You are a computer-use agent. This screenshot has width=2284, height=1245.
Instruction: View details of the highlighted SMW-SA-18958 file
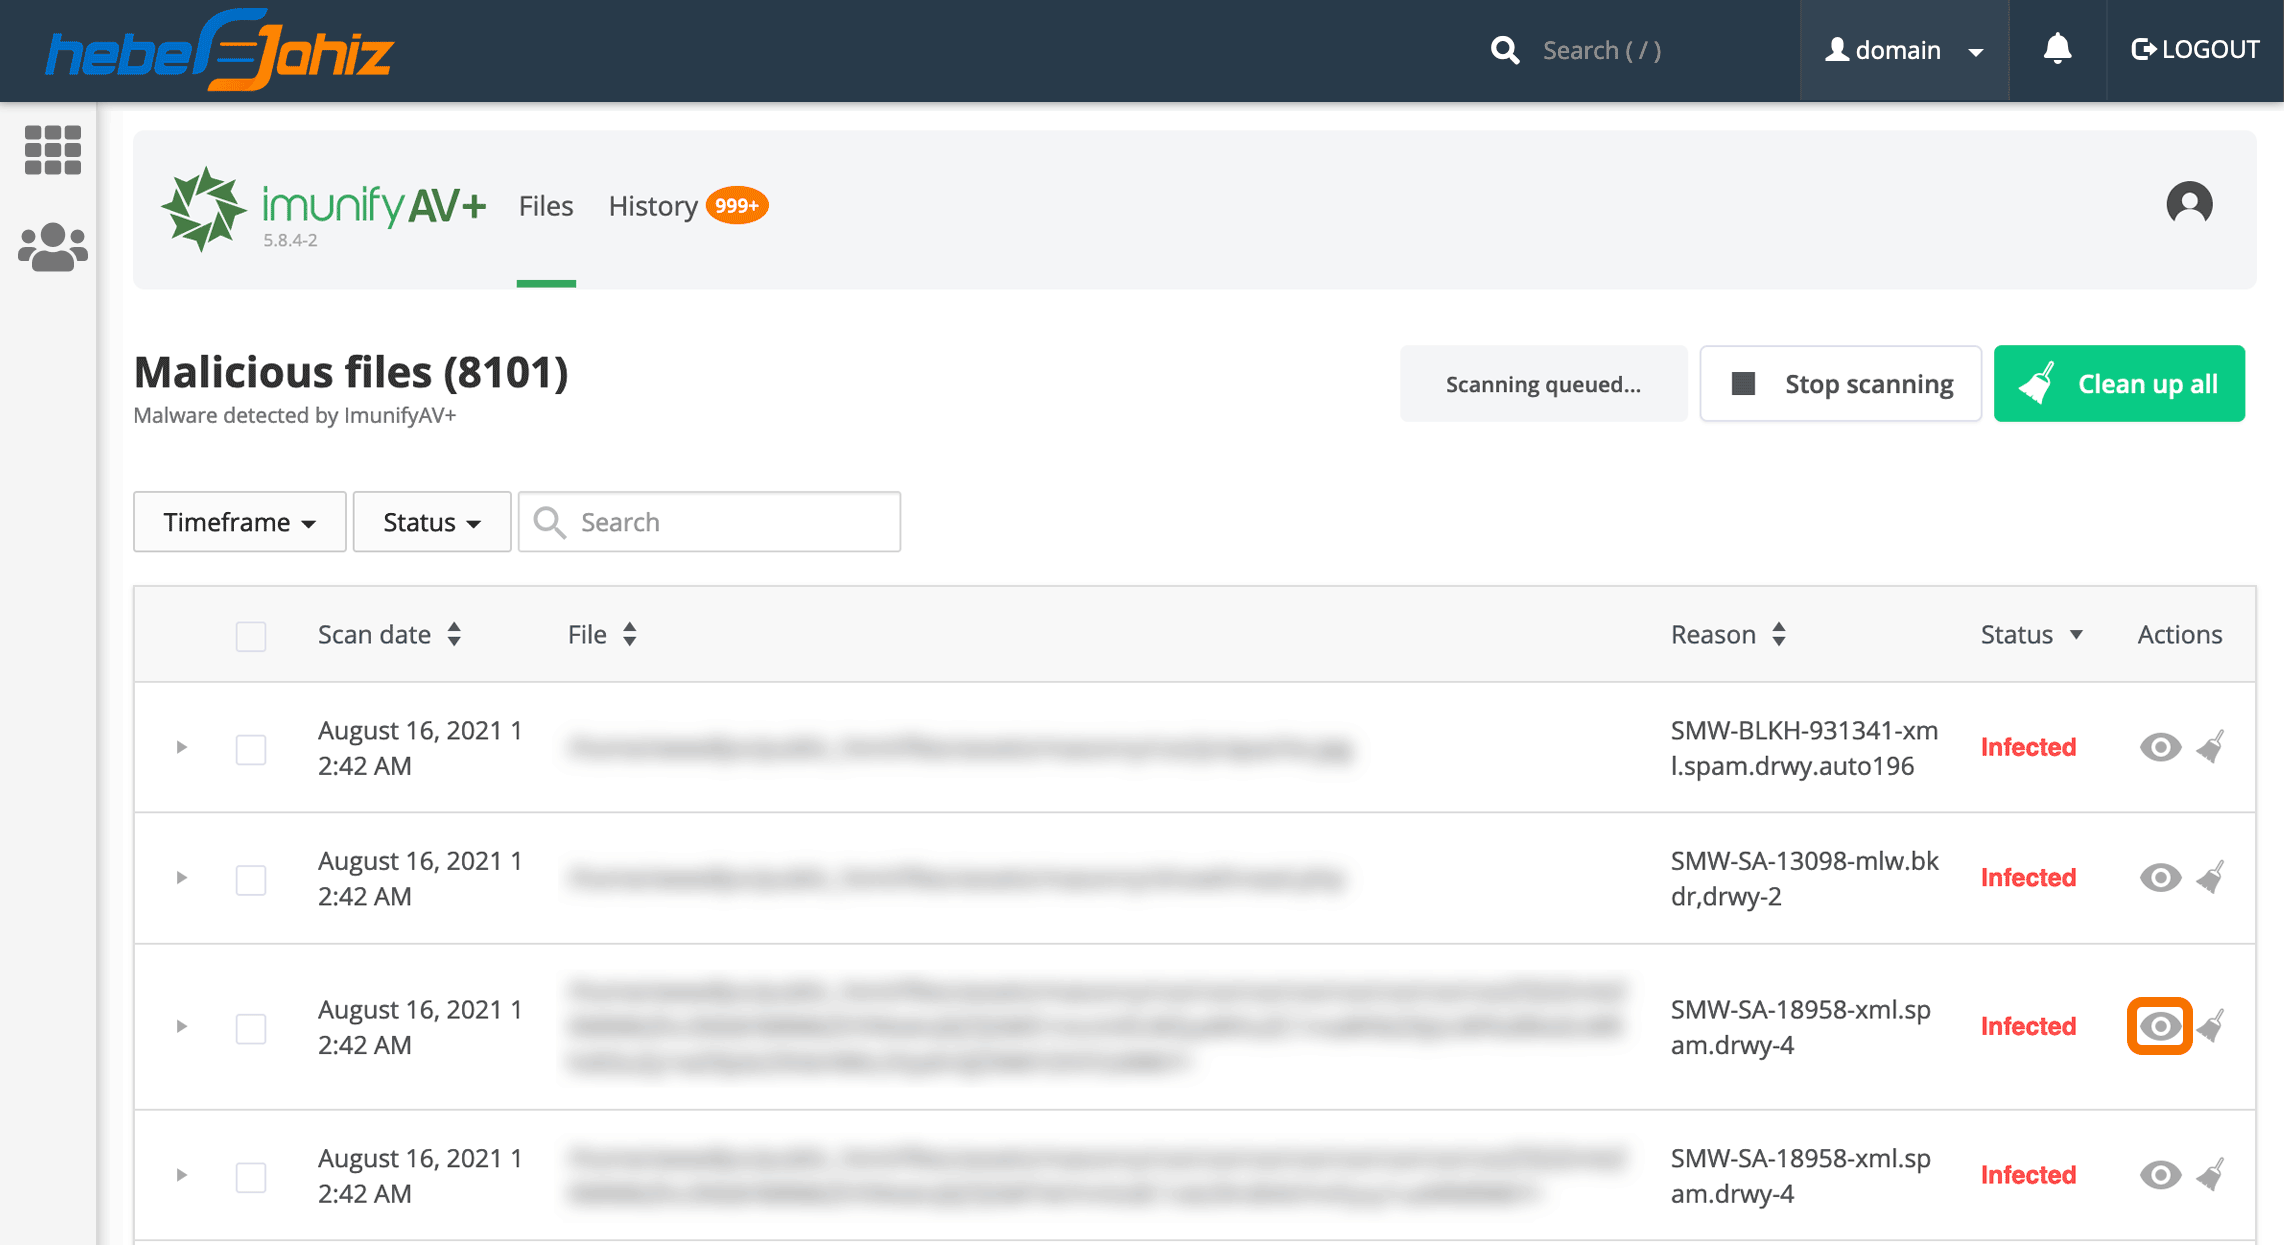coord(2159,1026)
